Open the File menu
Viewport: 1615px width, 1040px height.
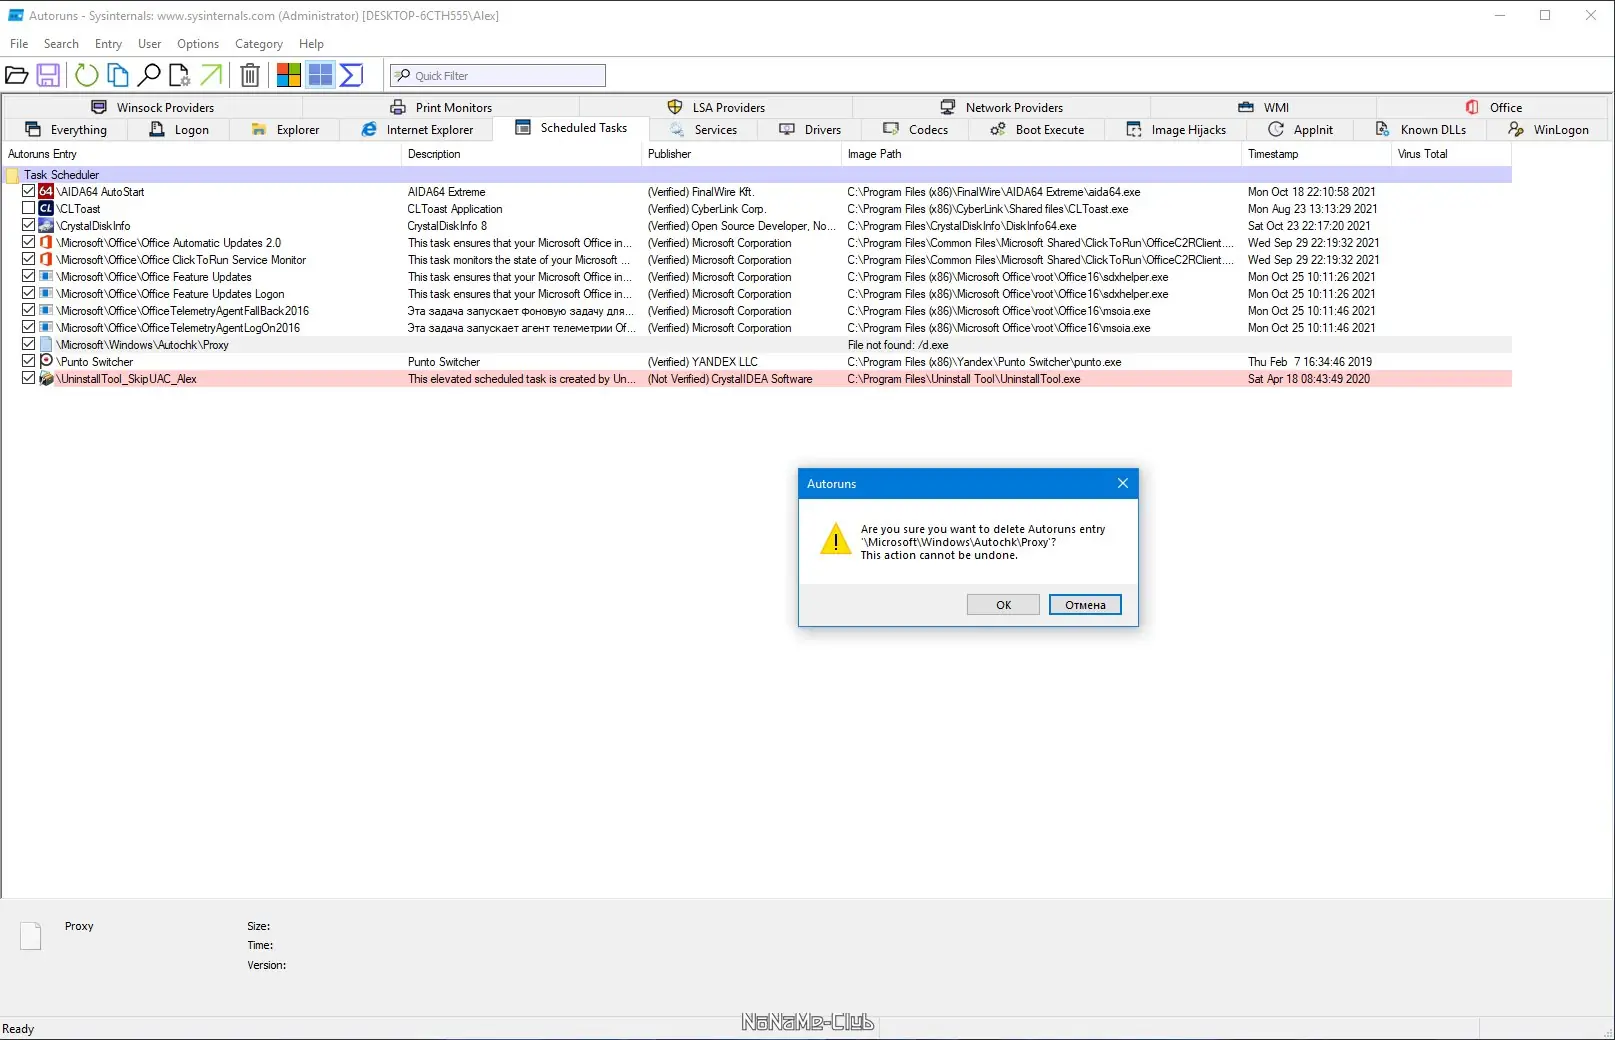19,44
